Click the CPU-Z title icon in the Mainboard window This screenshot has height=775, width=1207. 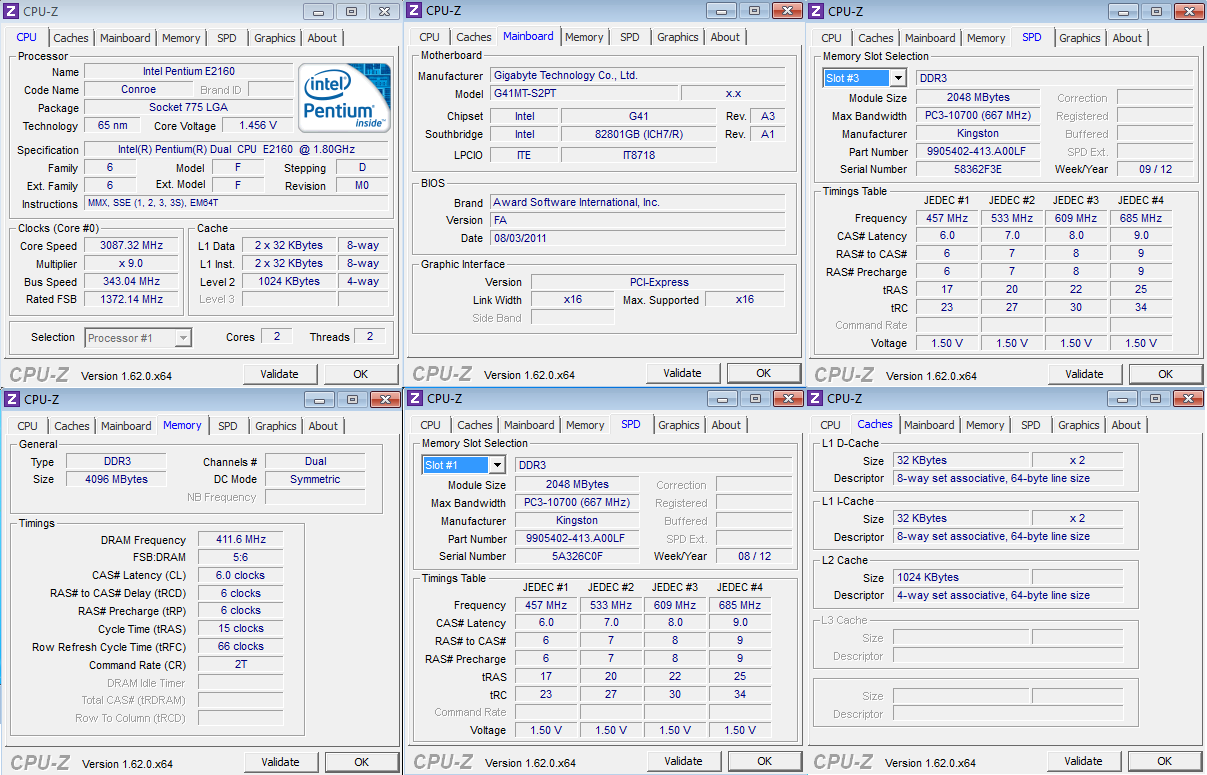(414, 11)
